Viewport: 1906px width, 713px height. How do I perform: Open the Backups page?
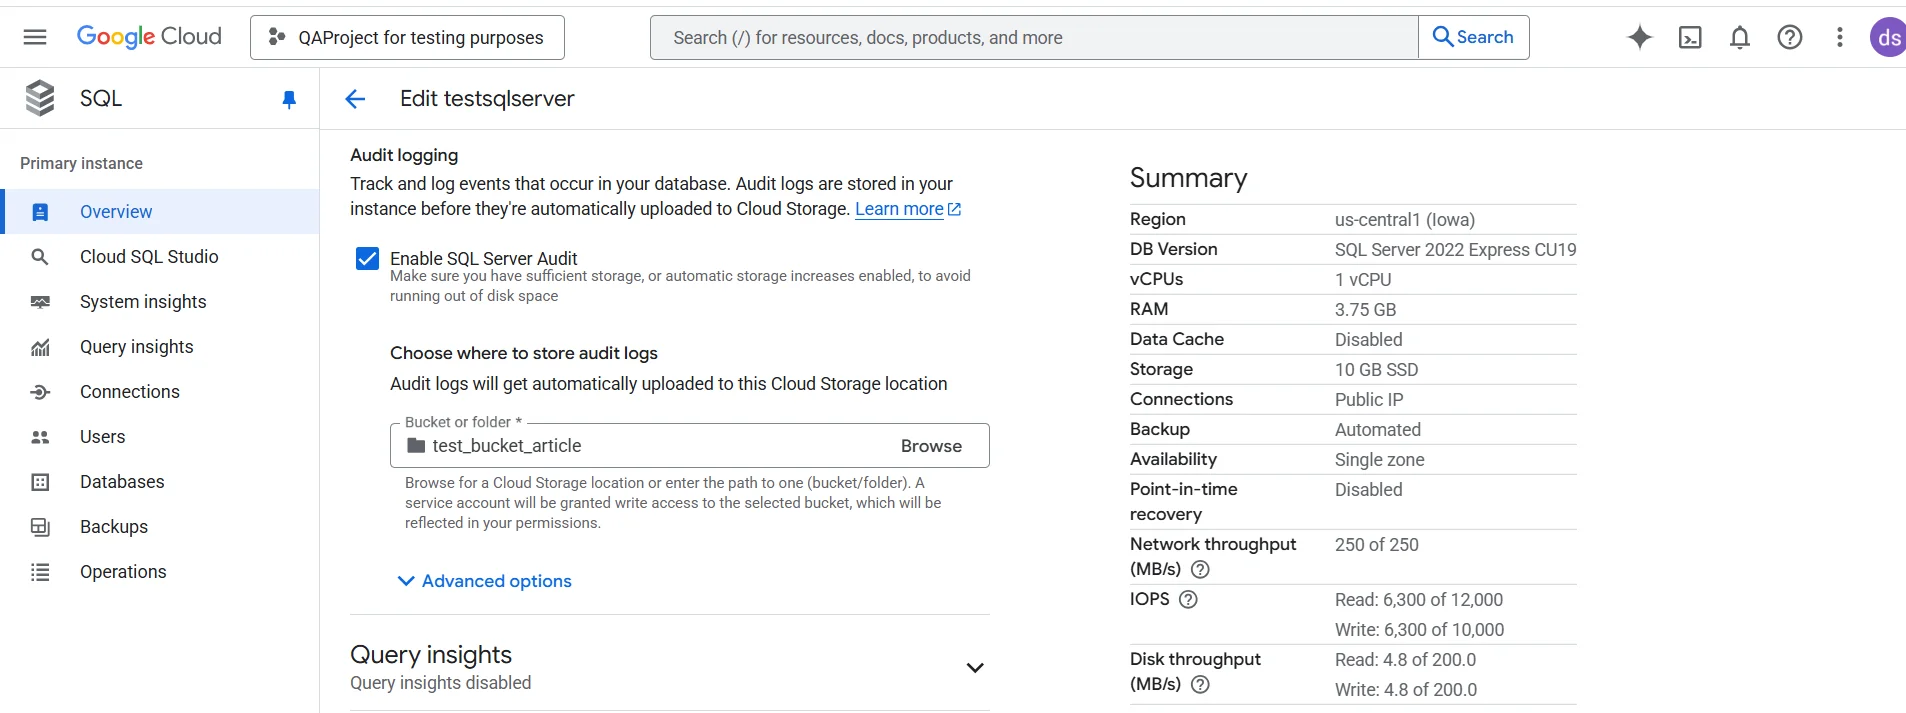click(x=161, y=527)
